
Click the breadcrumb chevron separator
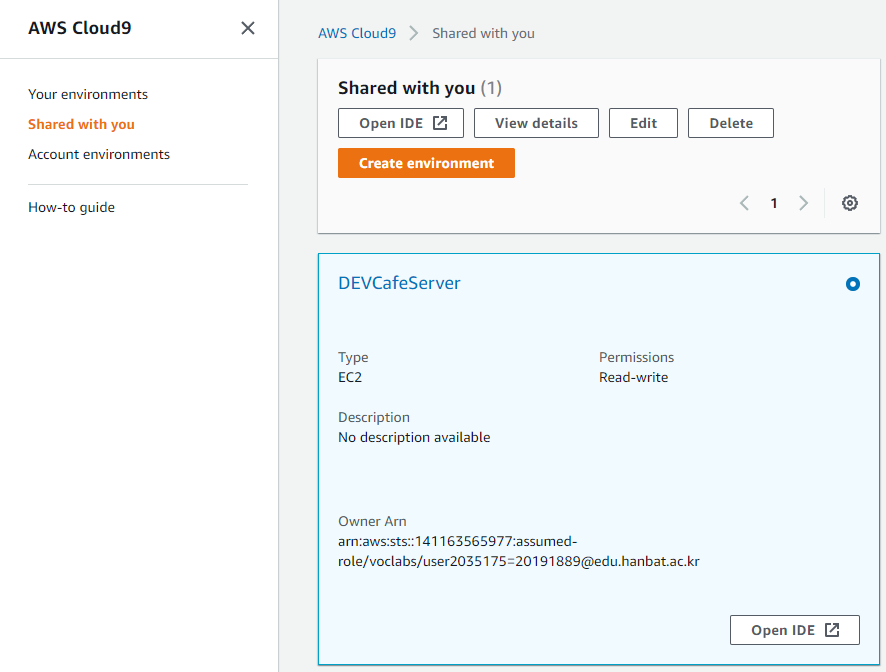(x=414, y=33)
